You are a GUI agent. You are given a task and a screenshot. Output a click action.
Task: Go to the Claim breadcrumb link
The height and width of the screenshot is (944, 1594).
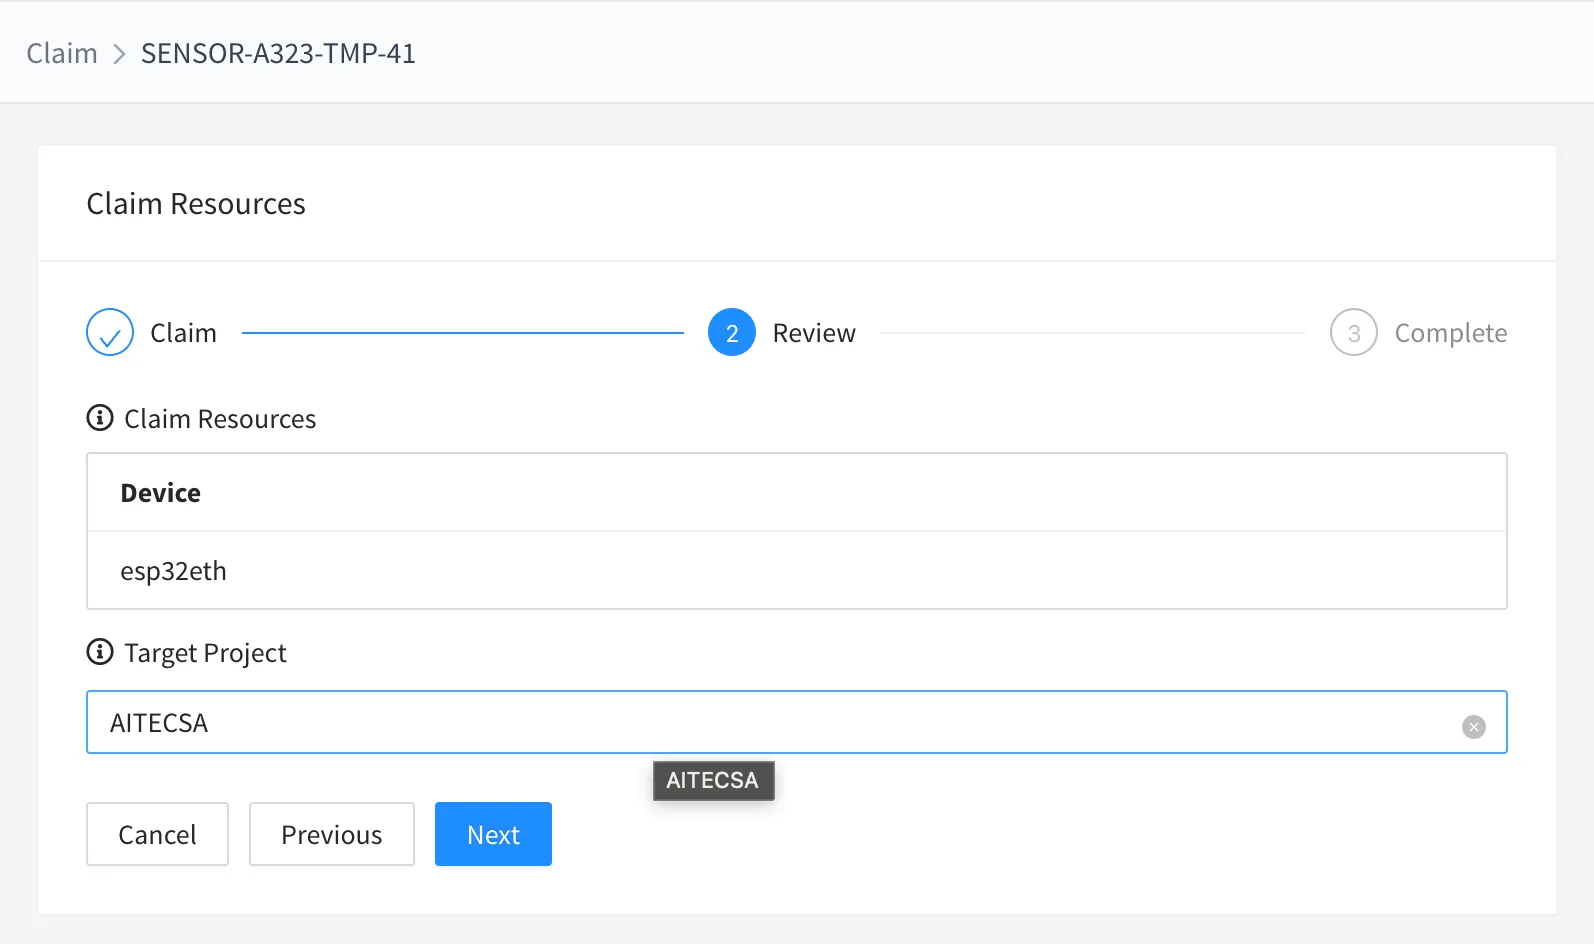click(x=62, y=53)
